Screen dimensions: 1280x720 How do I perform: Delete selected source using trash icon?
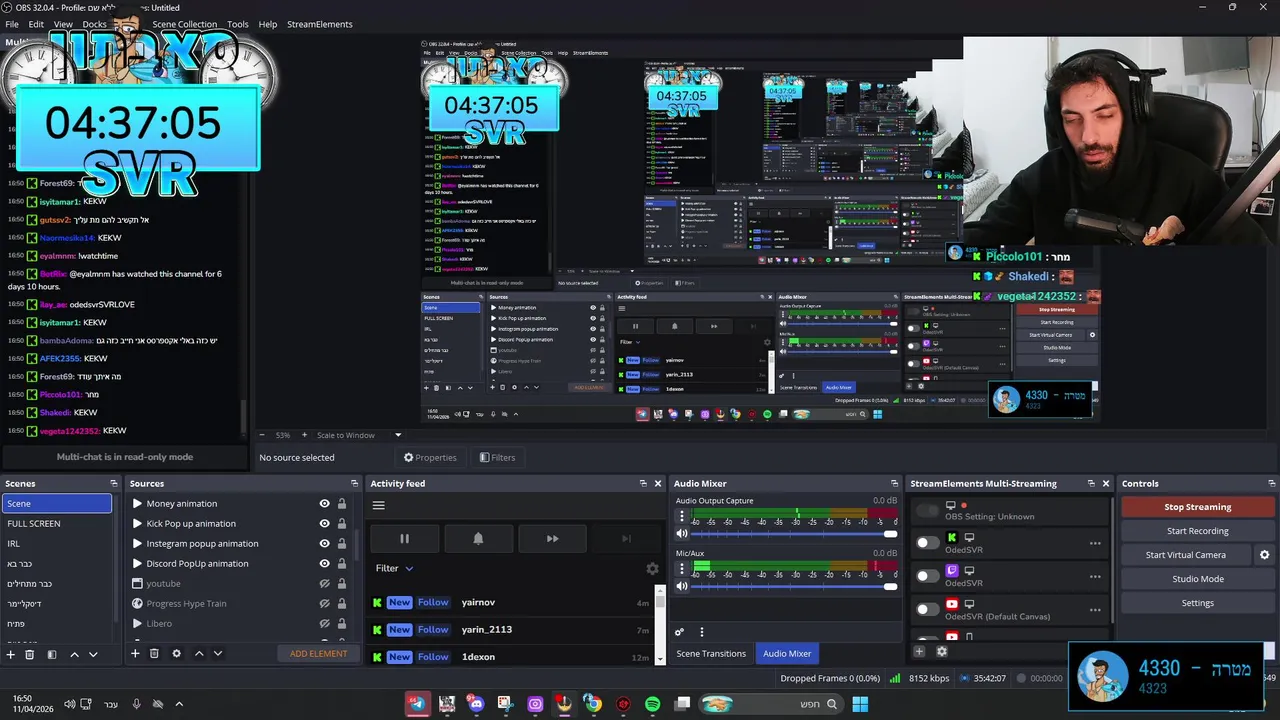[154, 654]
